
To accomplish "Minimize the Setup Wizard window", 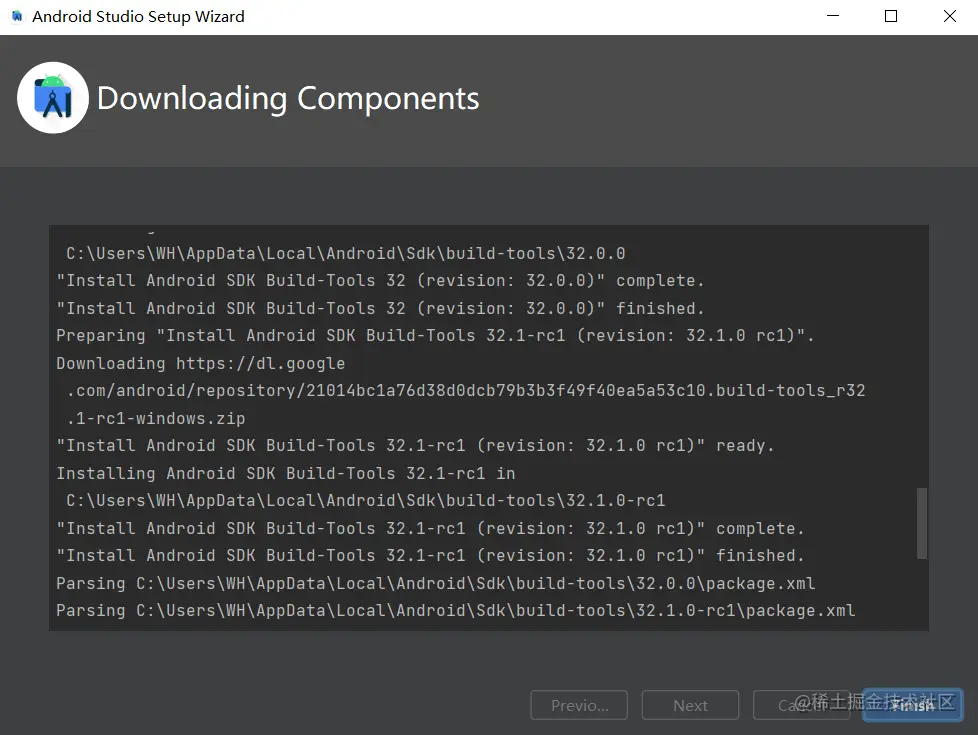I will pyautogui.click(x=833, y=16).
